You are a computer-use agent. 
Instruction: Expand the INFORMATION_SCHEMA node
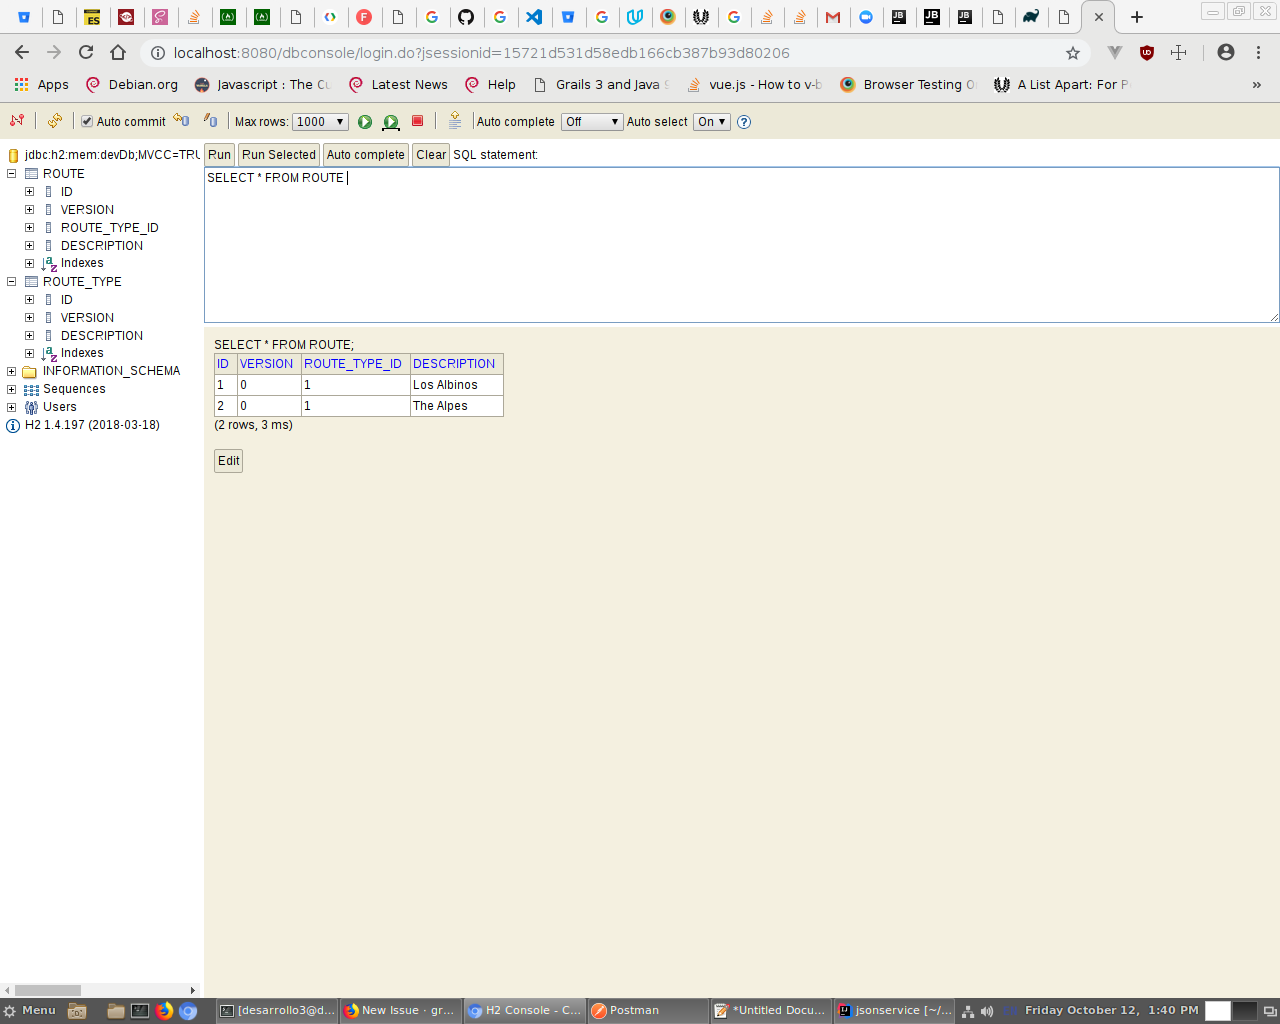(12, 371)
